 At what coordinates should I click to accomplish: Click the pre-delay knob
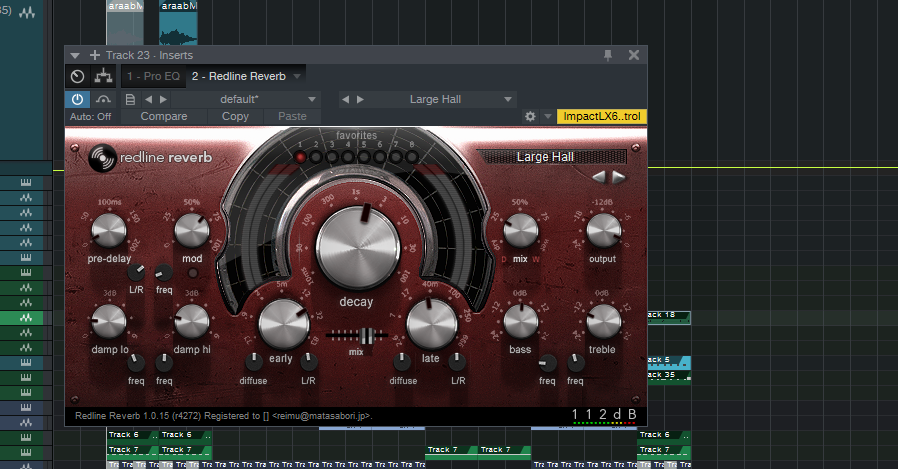click(x=109, y=231)
